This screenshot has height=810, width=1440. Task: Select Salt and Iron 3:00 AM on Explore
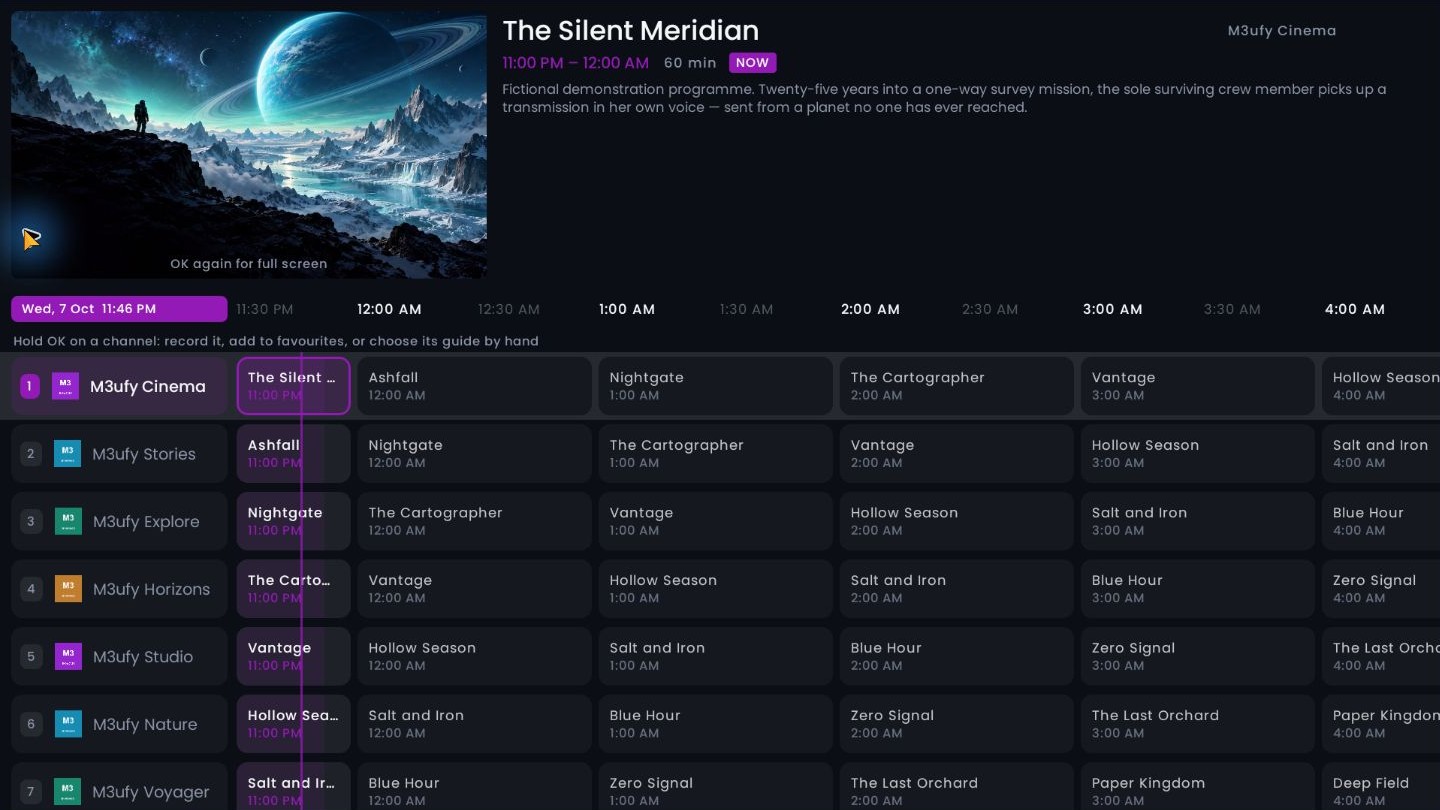[x=1197, y=521]
